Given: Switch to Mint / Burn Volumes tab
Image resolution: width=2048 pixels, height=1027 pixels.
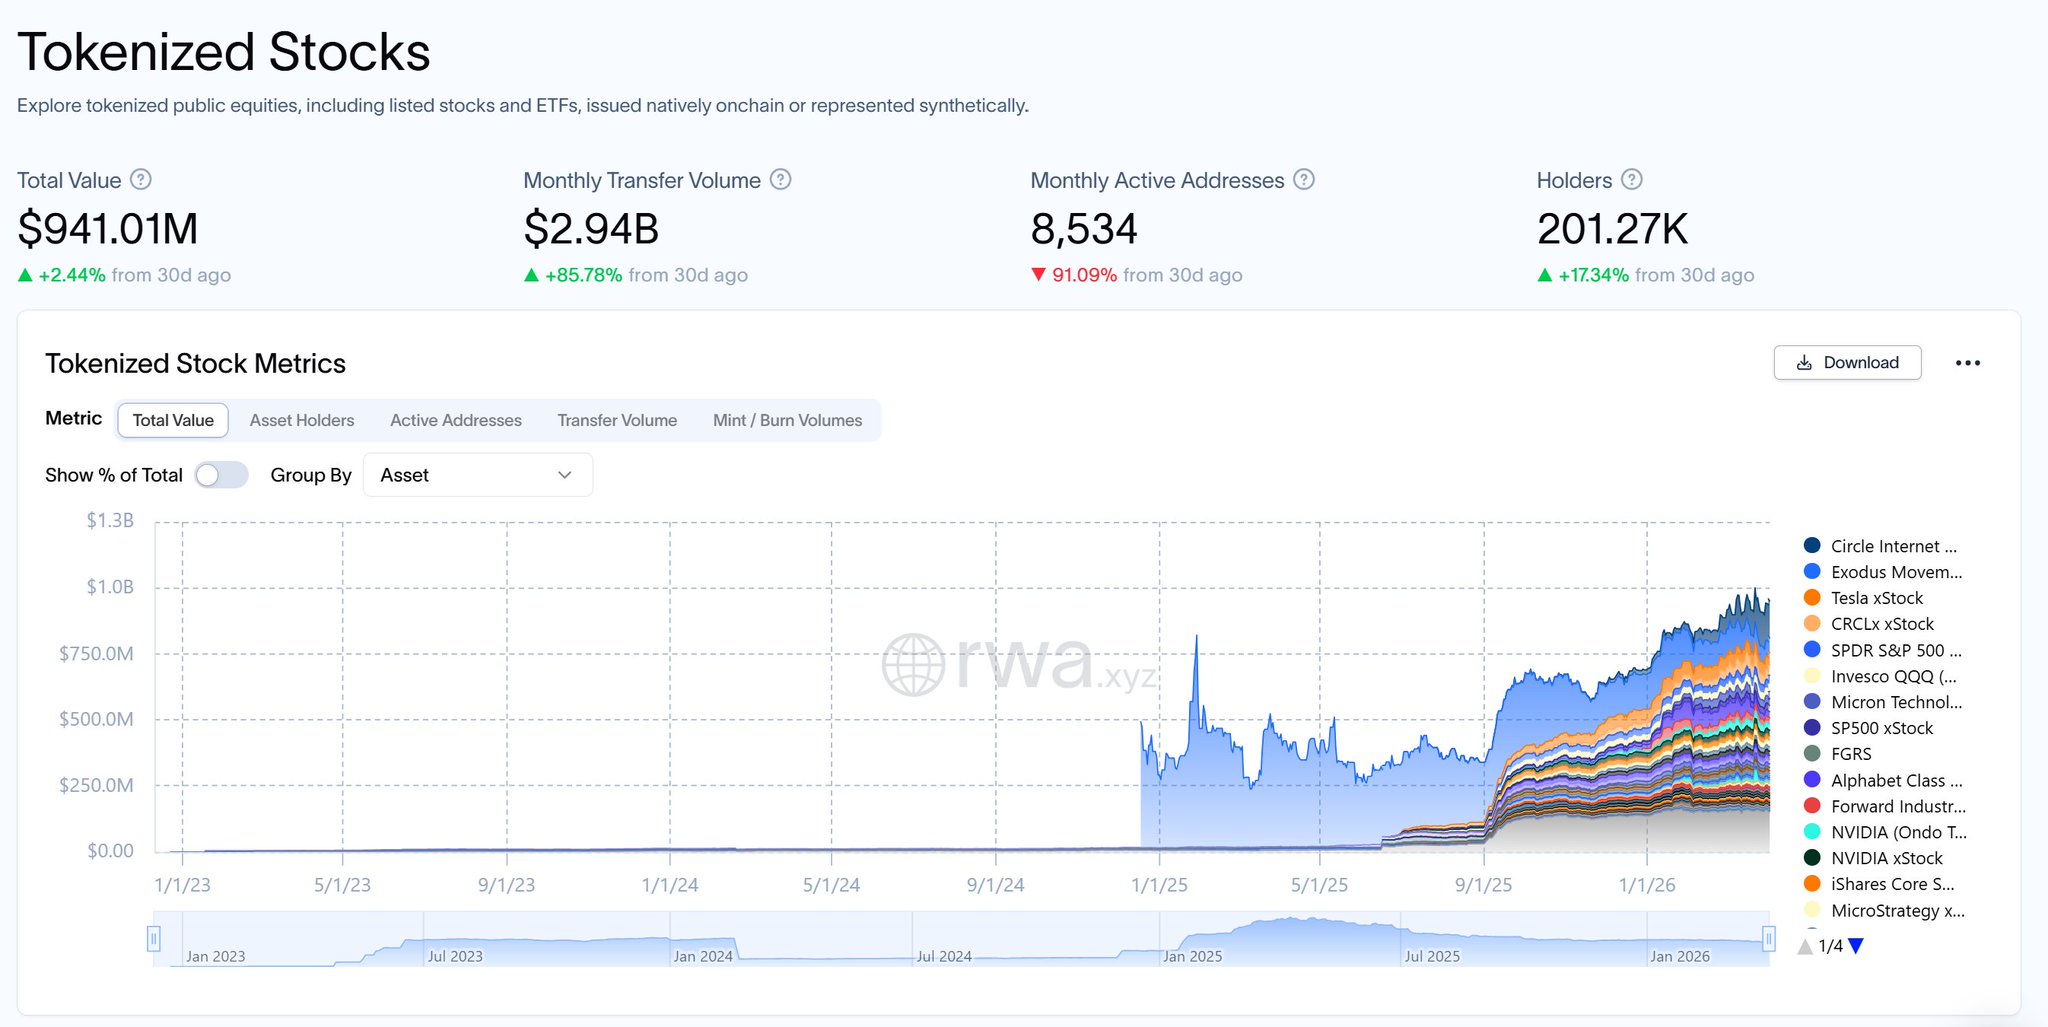Looking at the screenshot, I should (788, 420).
